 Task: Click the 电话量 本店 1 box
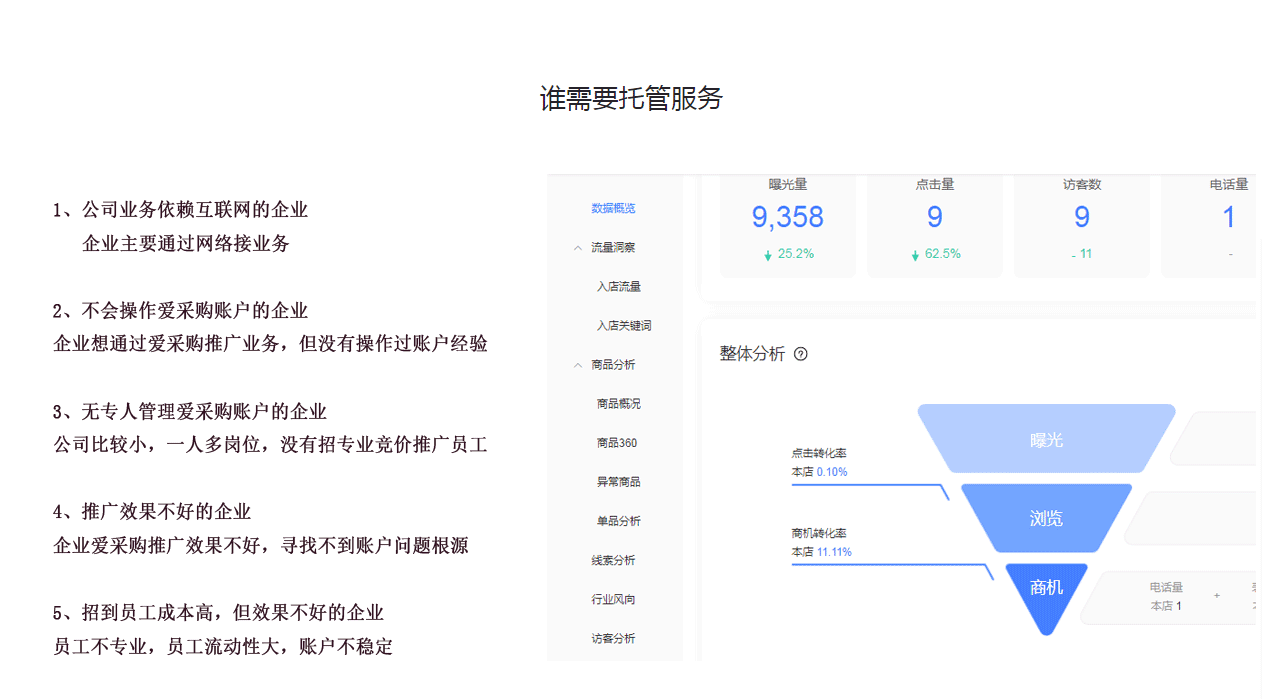tap(1166, 597)
